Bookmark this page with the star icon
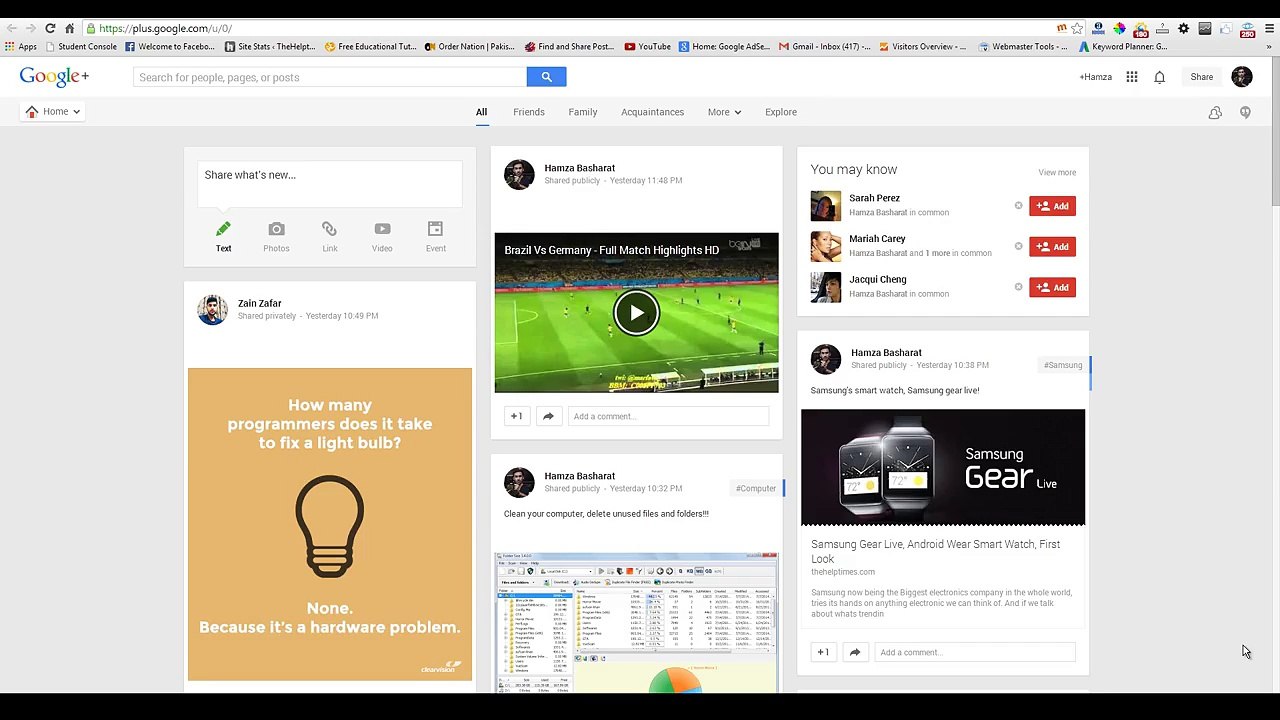The height and width of the screenshot is (720, 1280). pos(1077,28)
